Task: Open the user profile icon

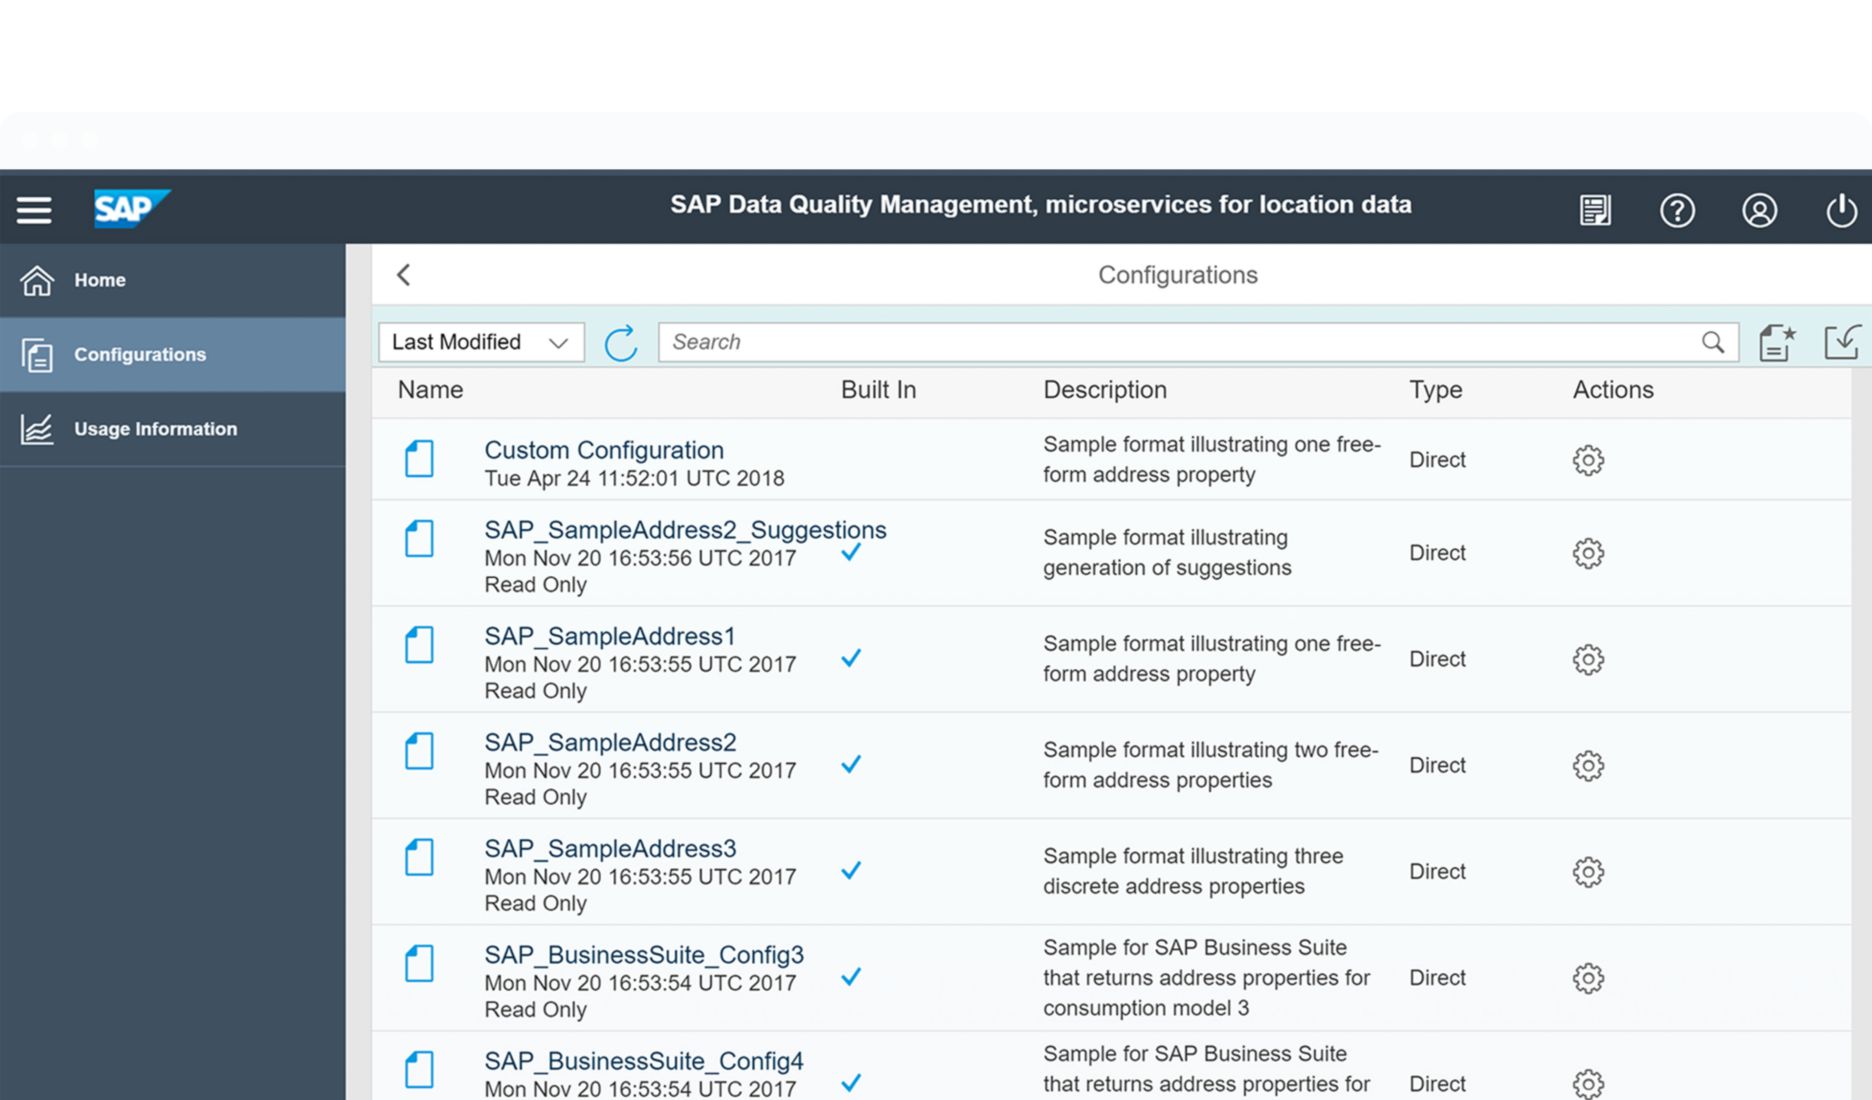Action: pos(1759,210)
